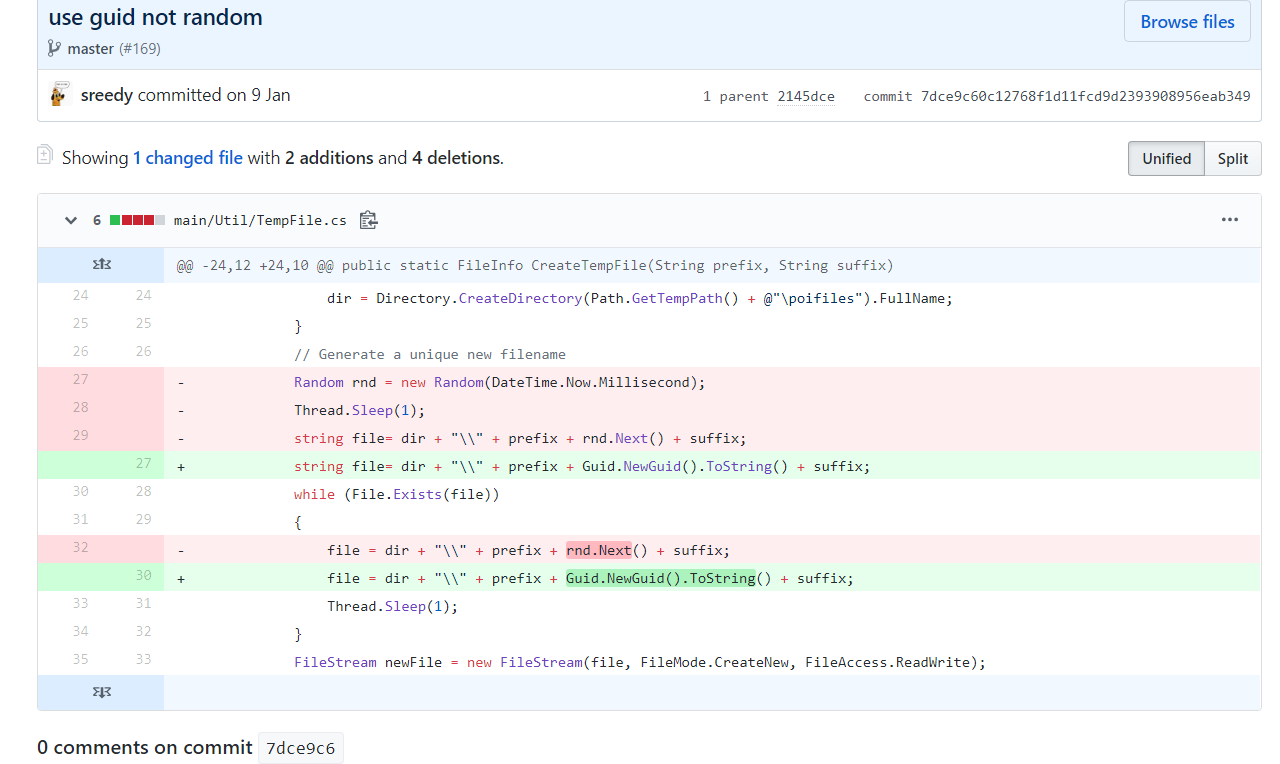Switch to Unified diff view
The height and width of the screenshot is (764, 1280).
(1166, 158)
